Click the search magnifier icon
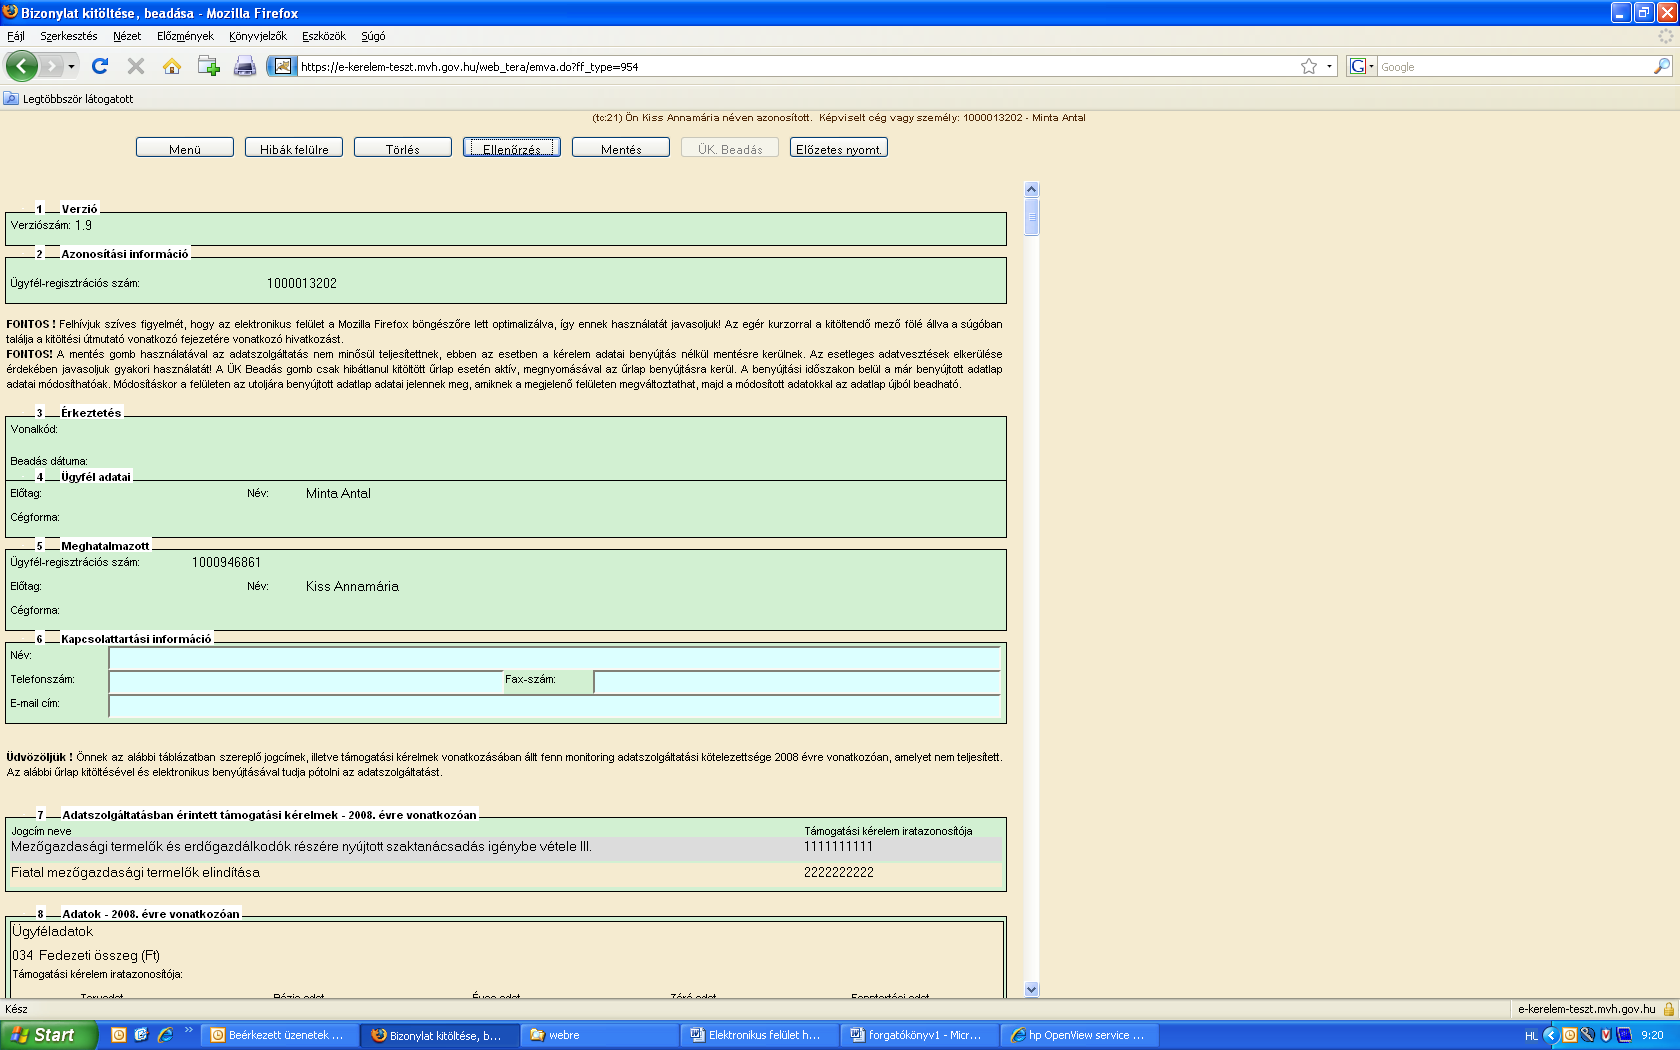This screenshot has height=1050, width=1680. (1661, 66)
